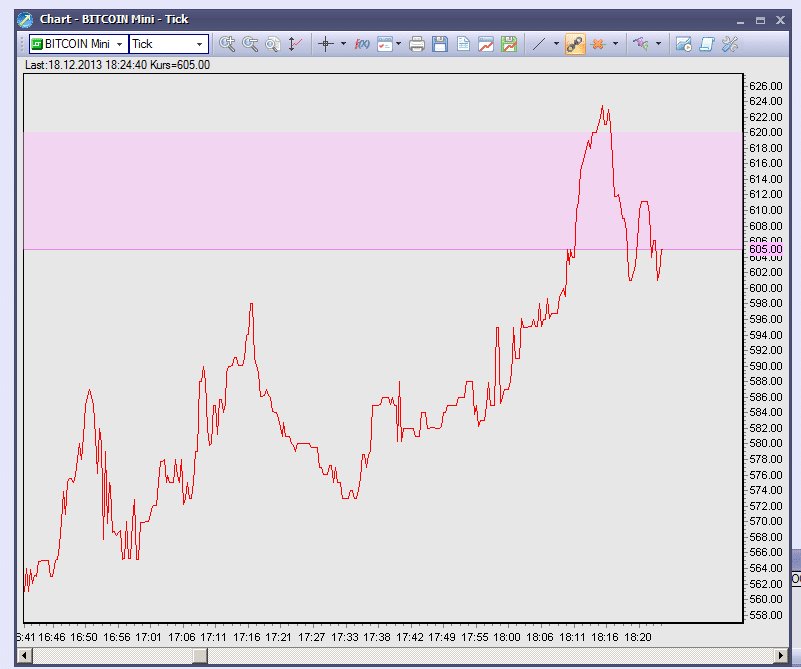Save chart using the blue floppy disk icon
This screenshot has width=801, height=669.
coord(439,44)
